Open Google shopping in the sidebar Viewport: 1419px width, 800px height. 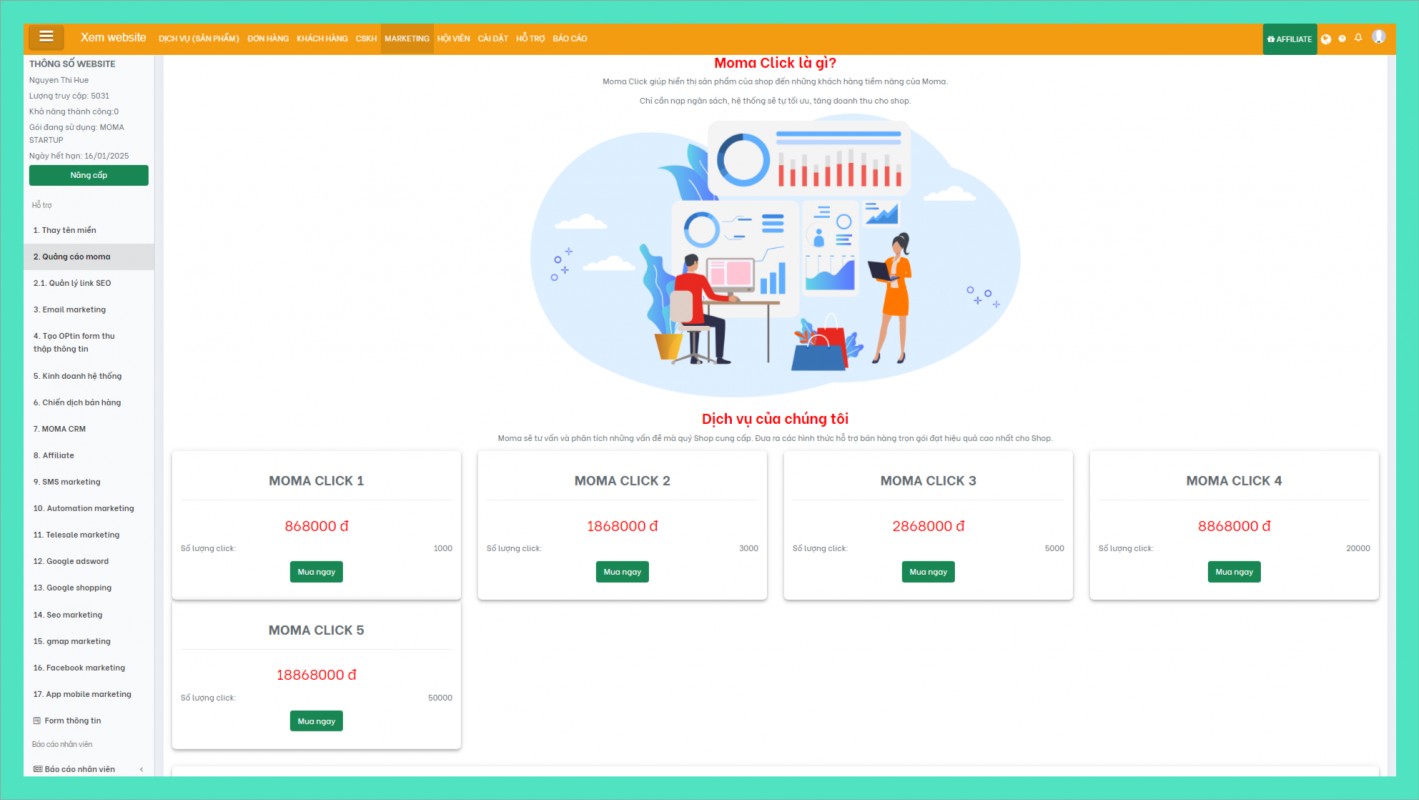(78, 588)
